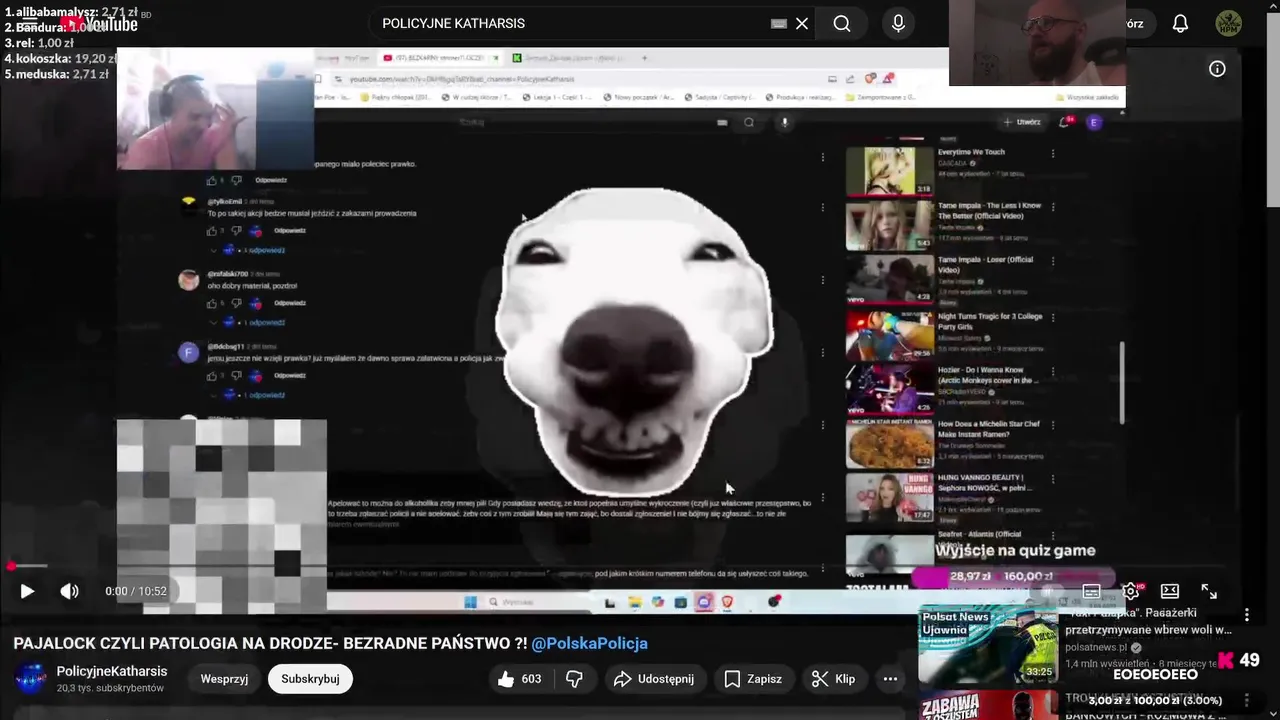Open the HUNG VANNGO BEAUTY thumbnail
The image size is (1280, 720).
click(x=890, y=497)
